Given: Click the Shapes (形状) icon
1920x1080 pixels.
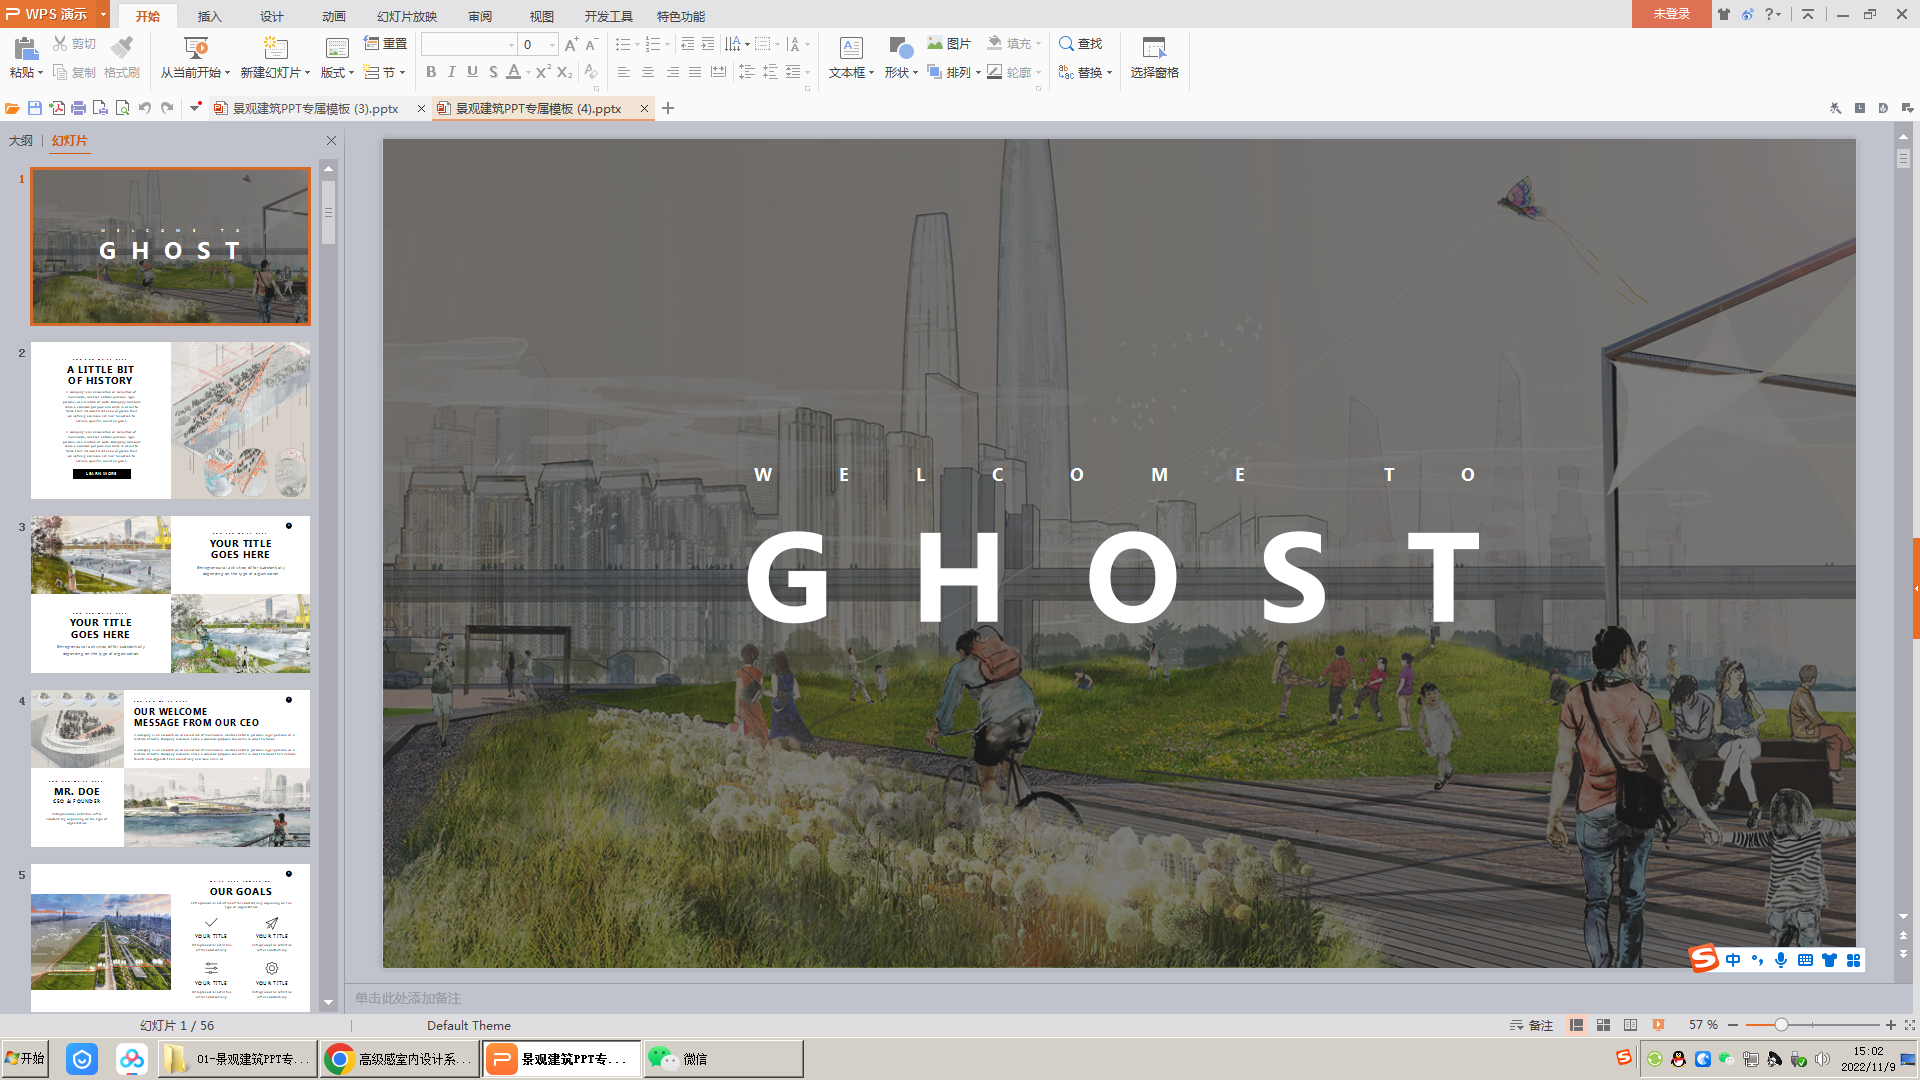Looking at the screenshot, I should point(900,48).
